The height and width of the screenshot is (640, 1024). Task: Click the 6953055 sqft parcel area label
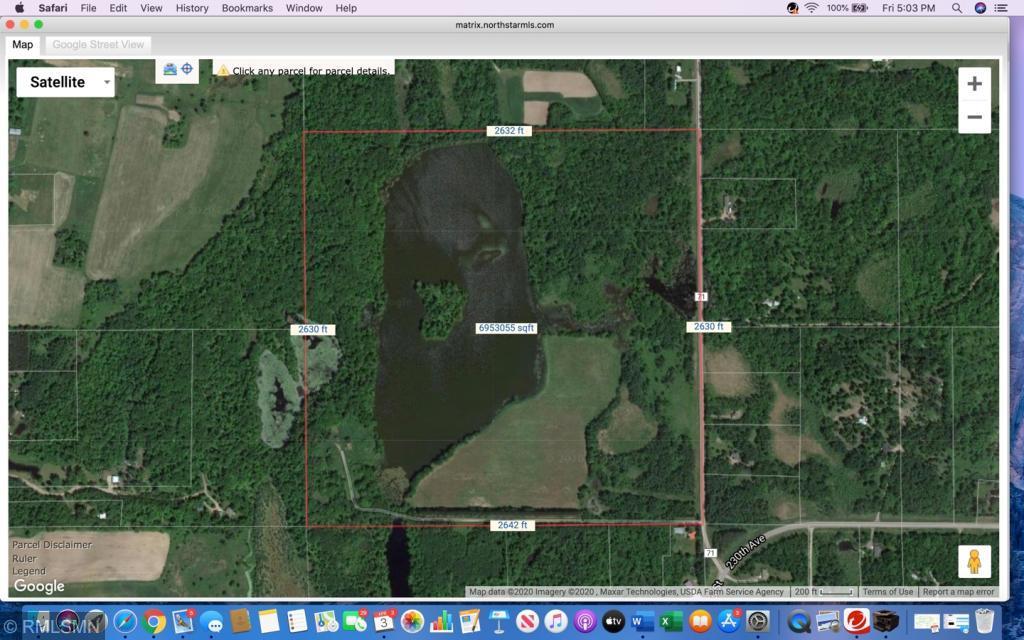point(507,328)
